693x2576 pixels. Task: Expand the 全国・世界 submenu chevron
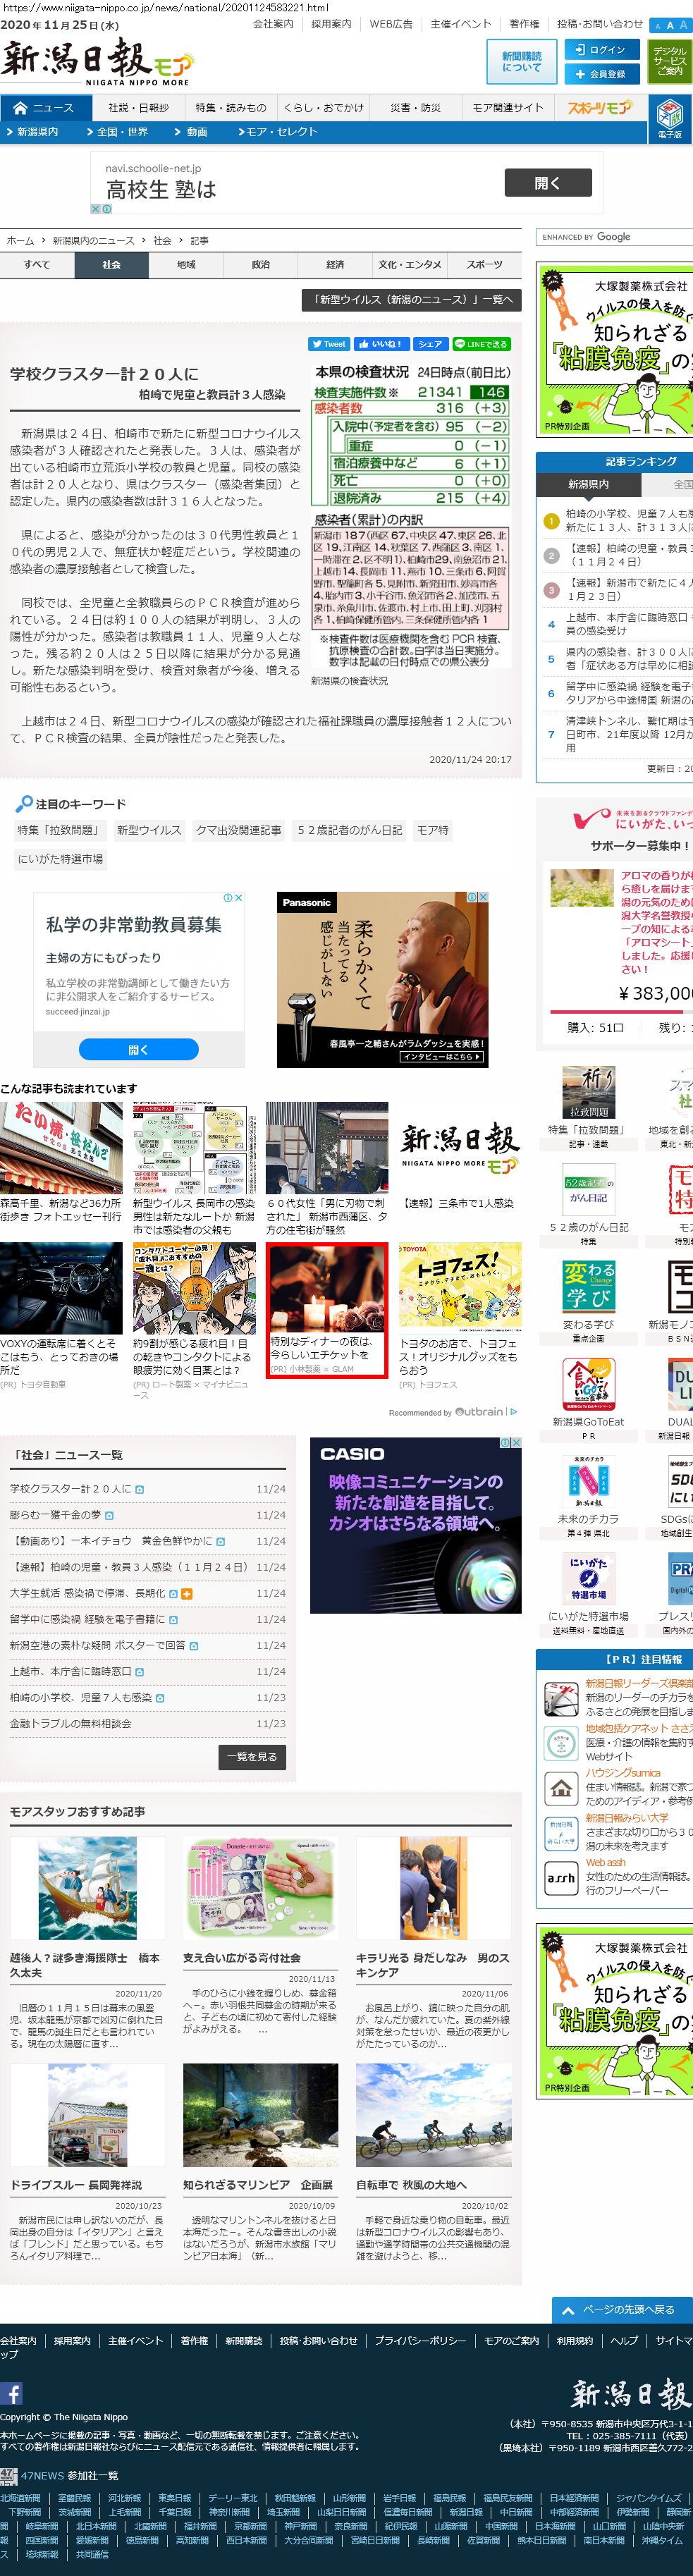pos(178,132)
